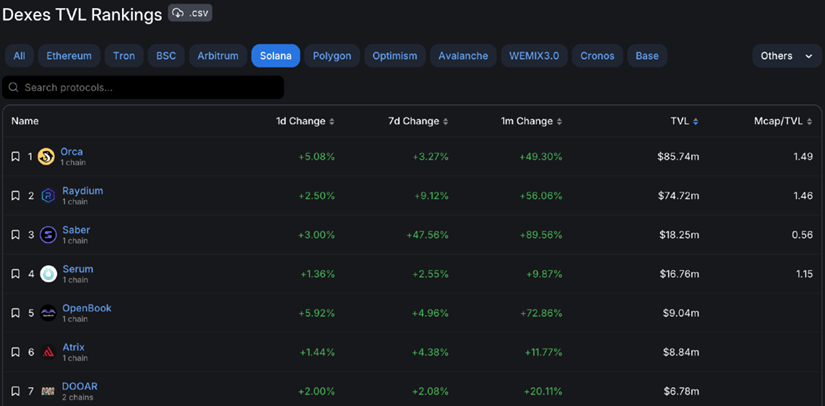Filter dexes by Optimism chain
This screenshot has height=406, width=825.
(x=395, y=56)
